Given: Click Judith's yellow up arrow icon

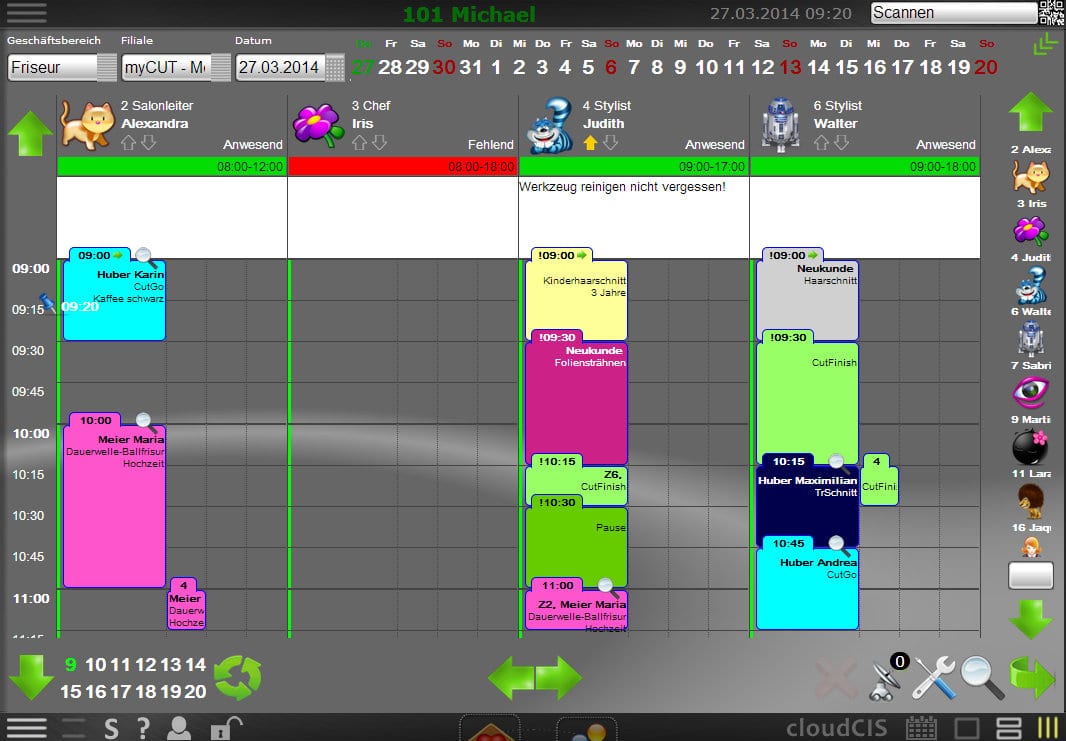Looking at the screenshot, I should (x=590, y=143).
